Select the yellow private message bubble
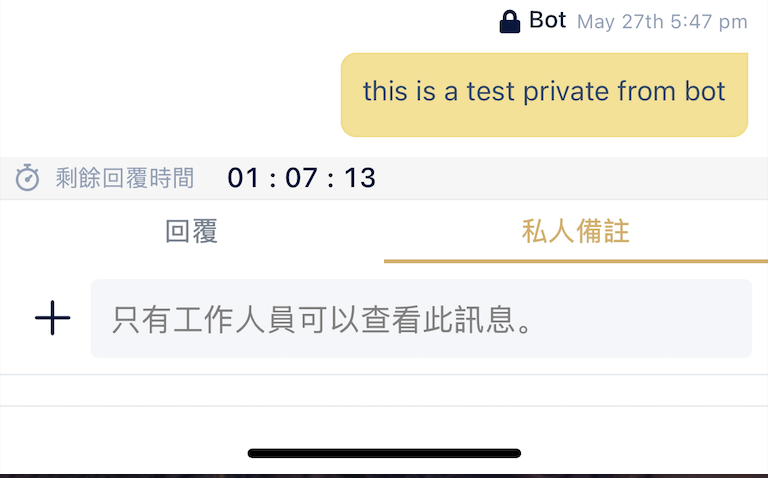This screenshot has height=478, width=768. 544,94
